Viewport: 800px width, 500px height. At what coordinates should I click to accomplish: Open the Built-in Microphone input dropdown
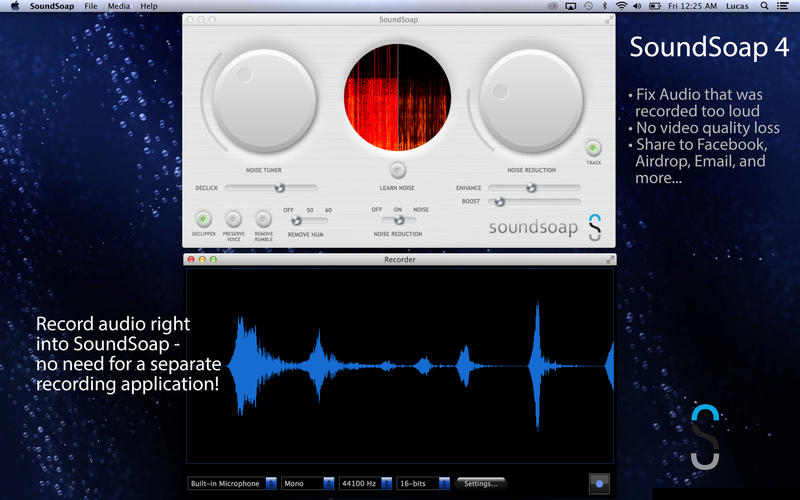click(x=232, y=483)
